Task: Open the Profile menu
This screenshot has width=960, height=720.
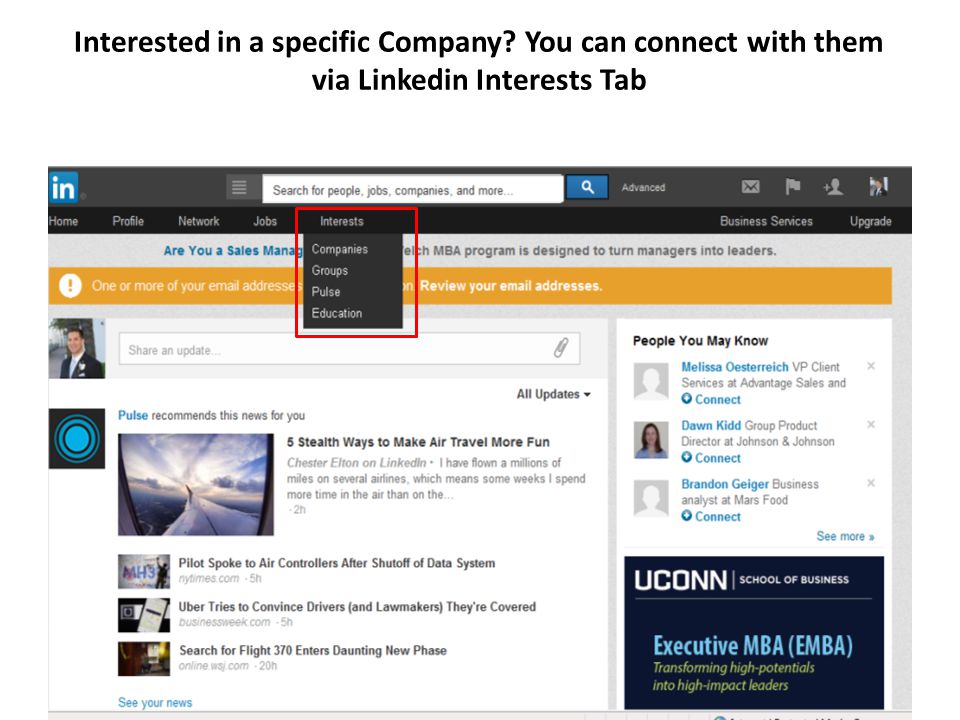Action: pos(128,221)
